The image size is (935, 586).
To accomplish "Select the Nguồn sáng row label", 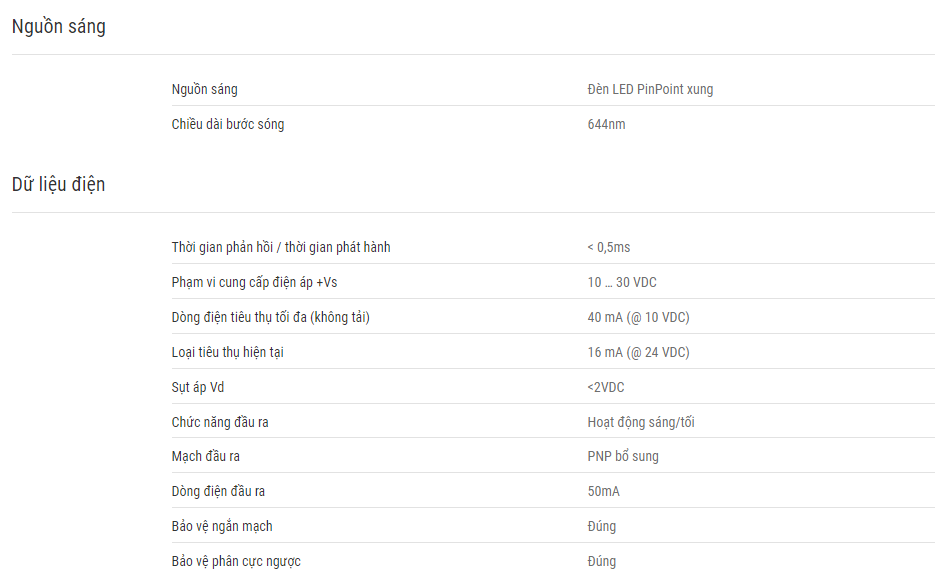I will click(x=205, y=89).
